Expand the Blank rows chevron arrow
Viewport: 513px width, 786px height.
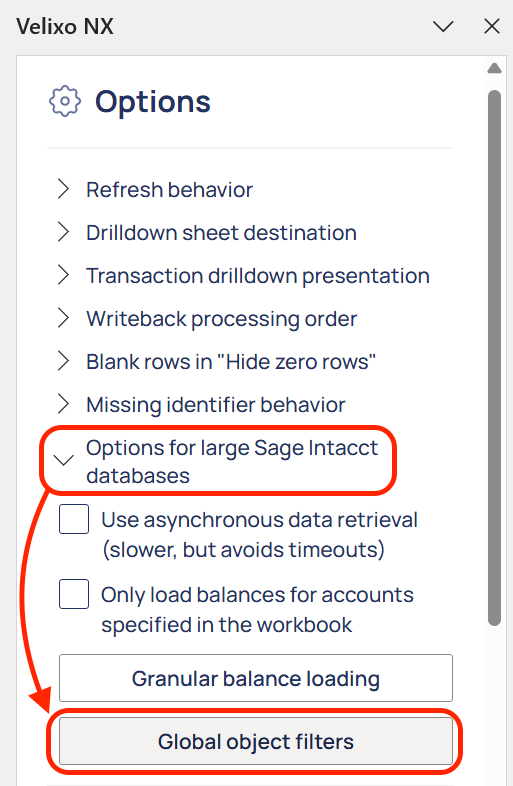63,361
